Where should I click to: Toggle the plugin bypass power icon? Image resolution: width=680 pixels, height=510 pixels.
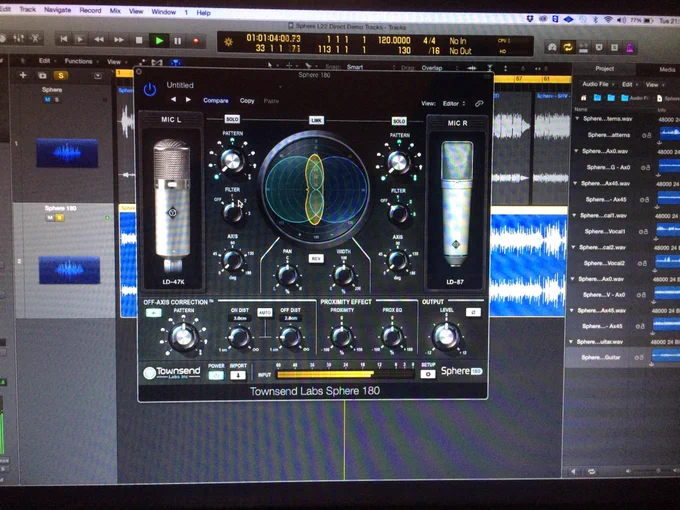150,90
